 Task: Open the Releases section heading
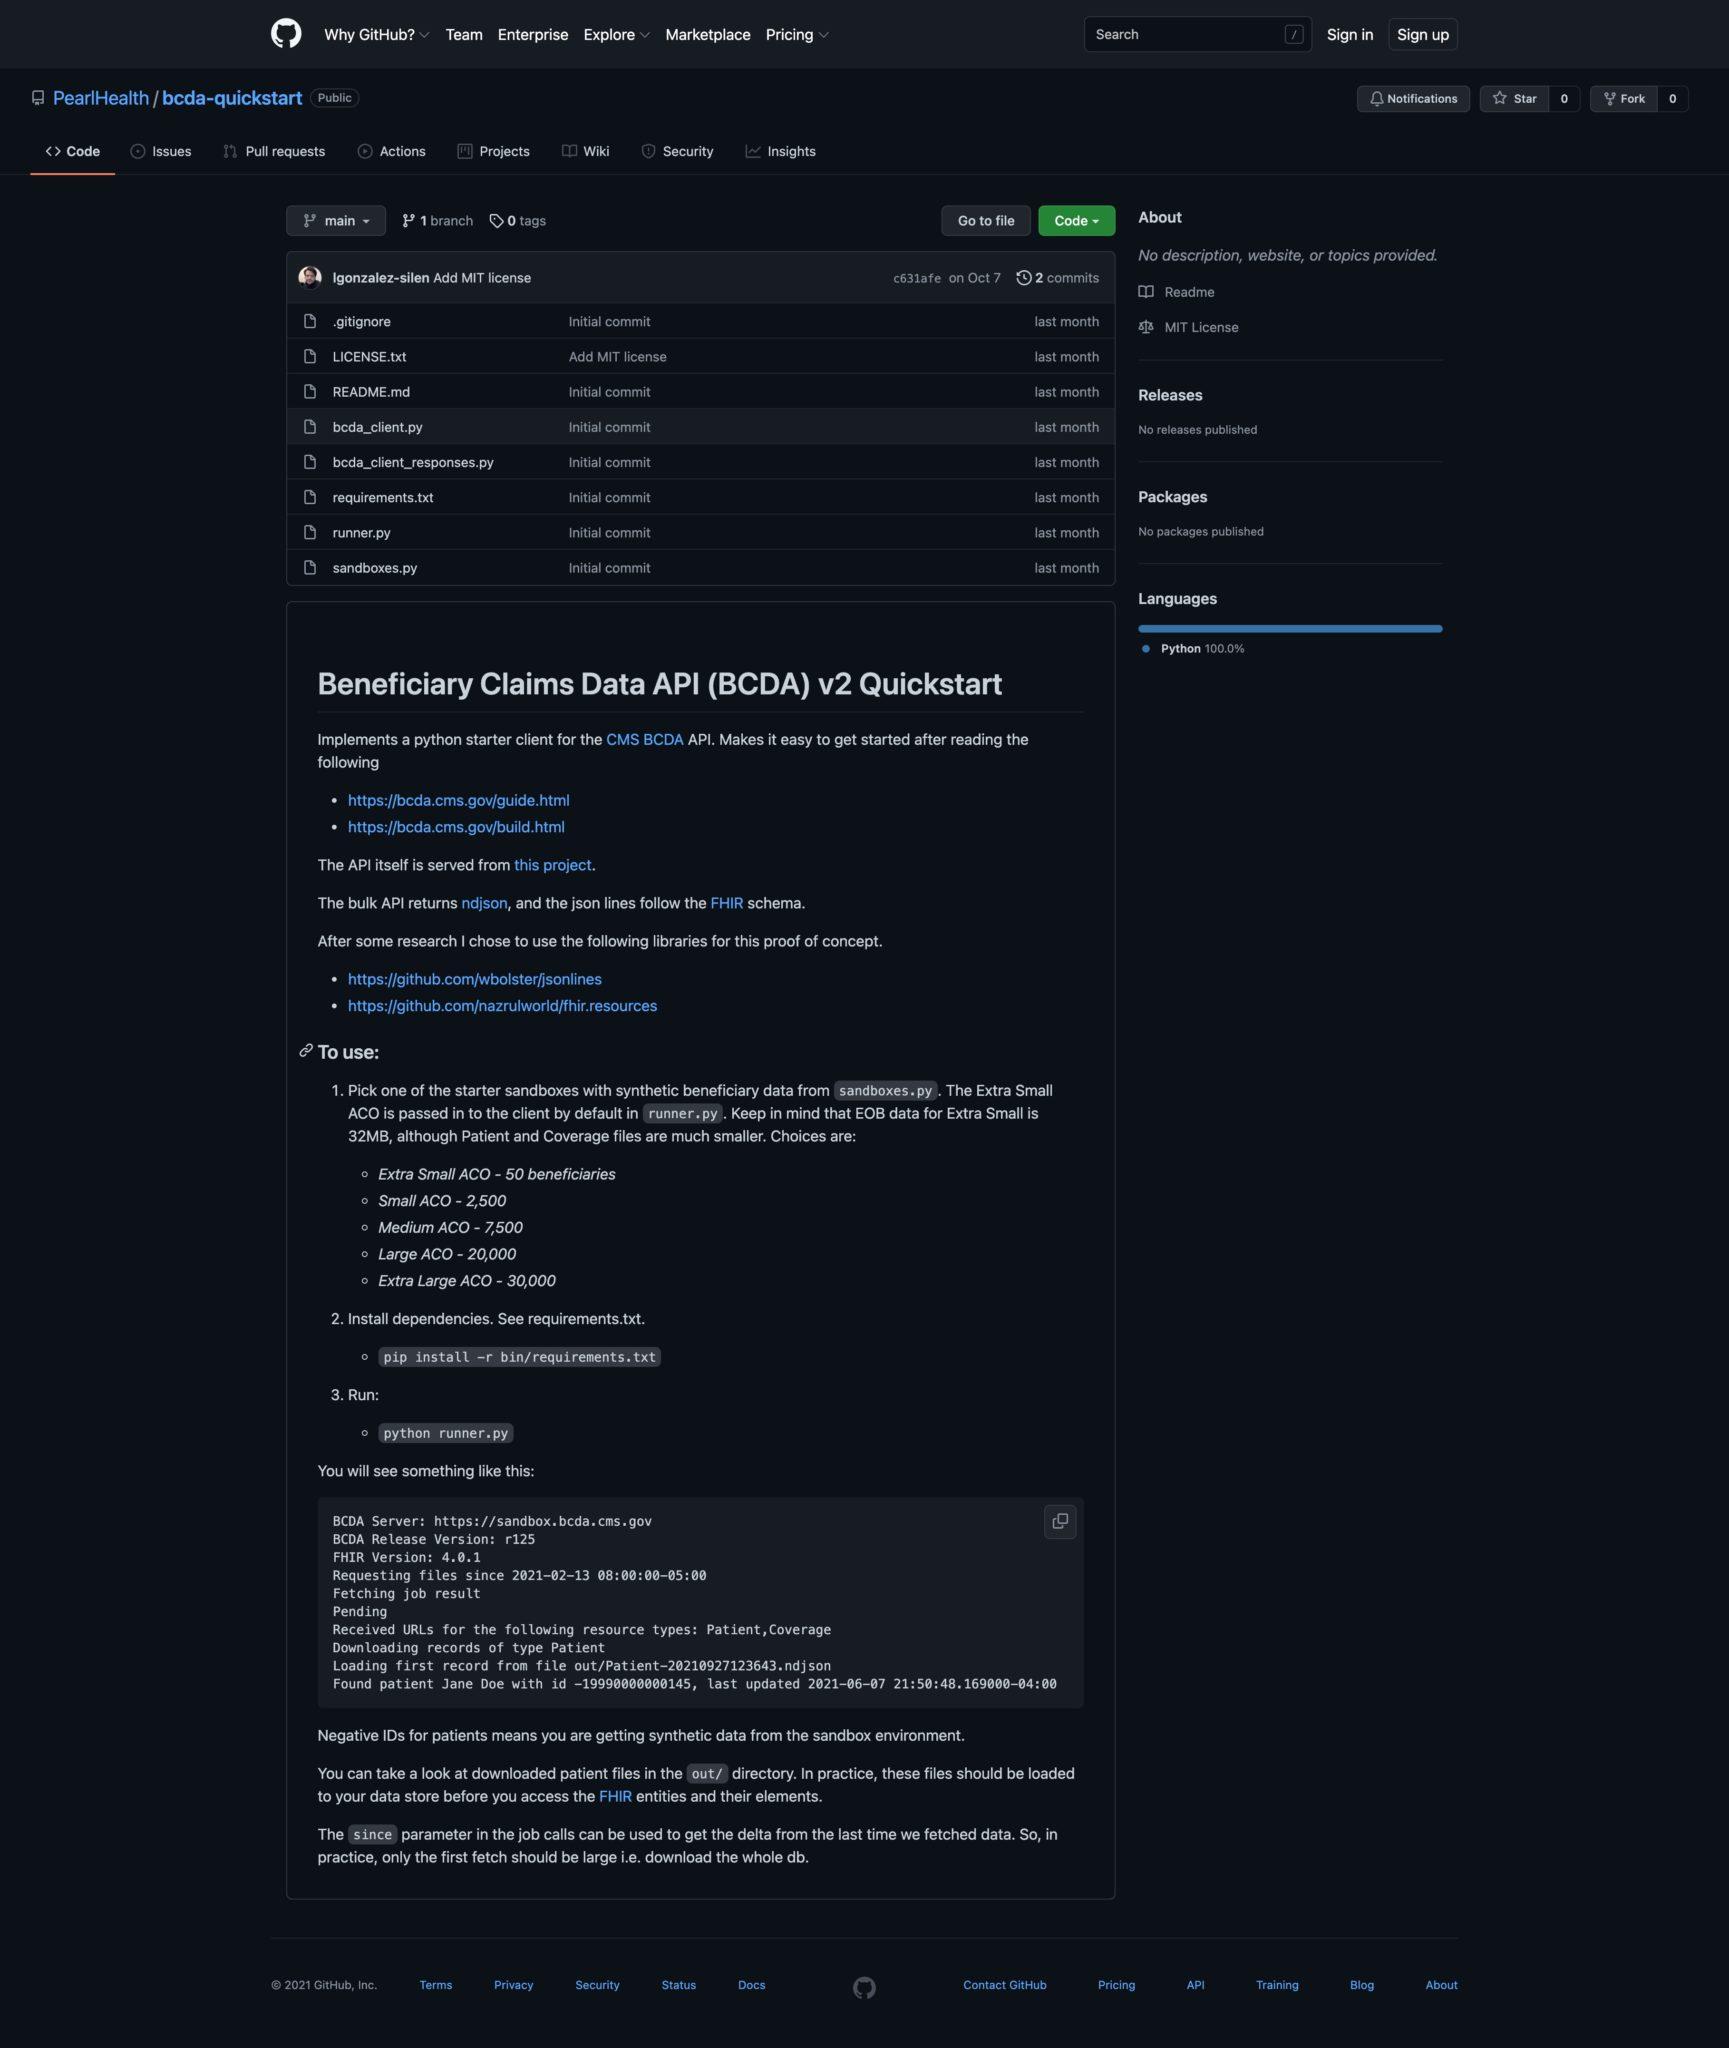[x=1170, y=395]
